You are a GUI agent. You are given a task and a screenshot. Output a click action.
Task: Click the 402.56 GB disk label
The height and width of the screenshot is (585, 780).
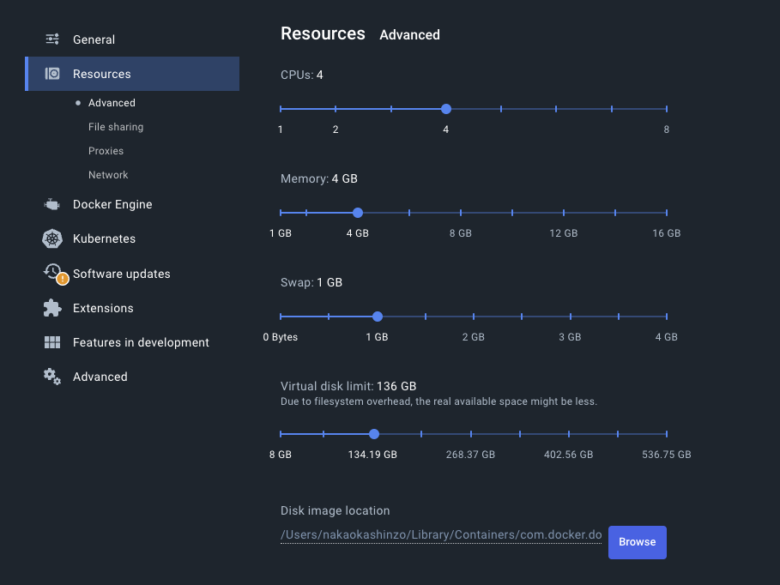pos(569,454)
